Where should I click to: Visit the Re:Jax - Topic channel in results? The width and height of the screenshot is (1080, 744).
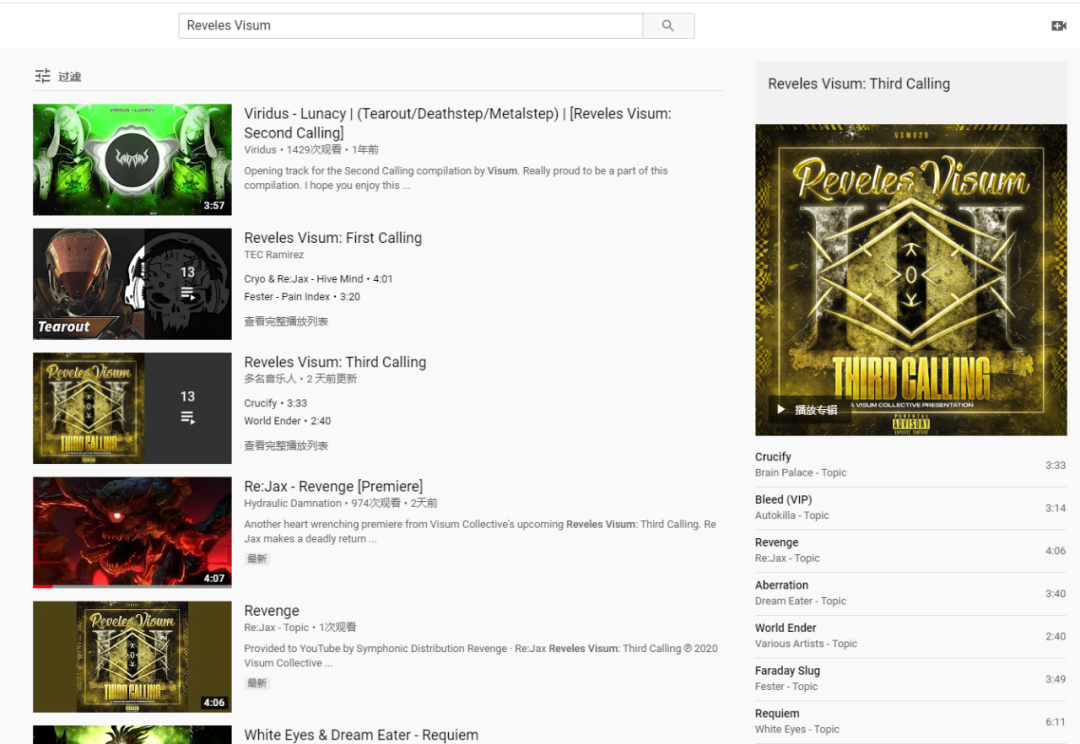(x=276, y=628)
